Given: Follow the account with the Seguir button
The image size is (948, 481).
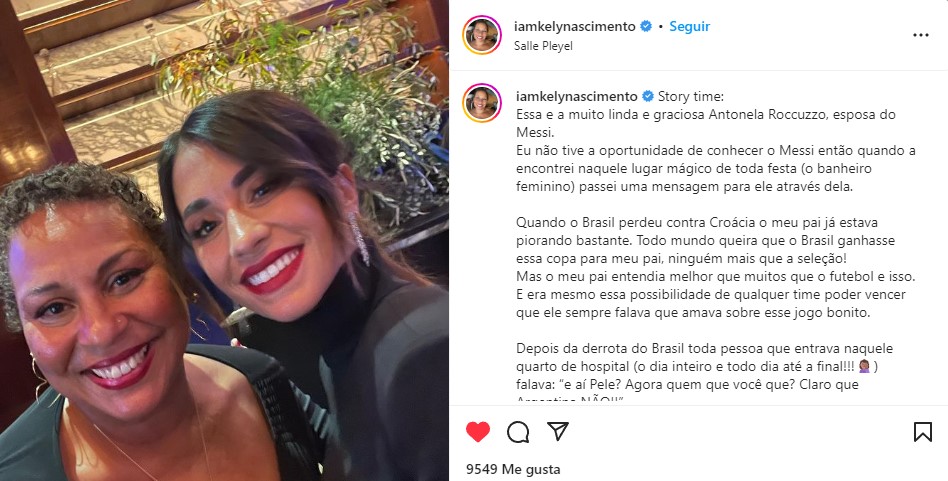Looking at the screenshot, I should click(x=689, y=26).
